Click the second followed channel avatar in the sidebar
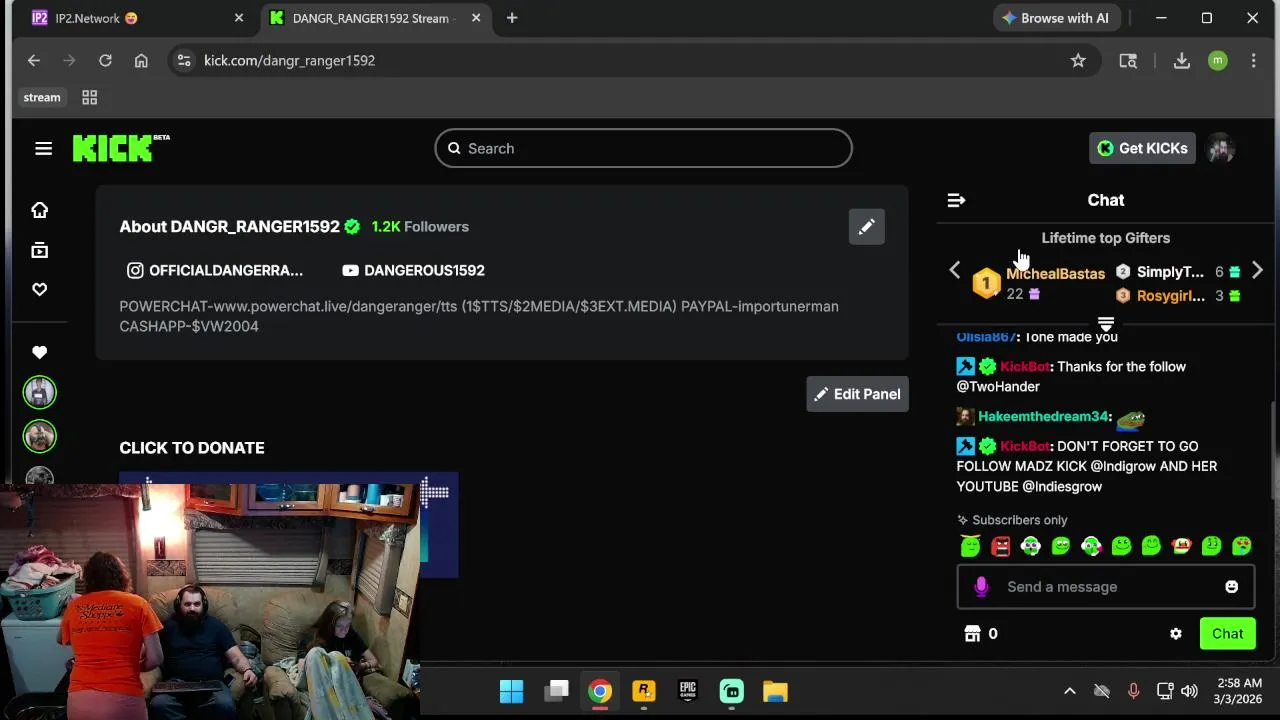Viewport: 1280px width, 720px height. [x=40, y=436]
